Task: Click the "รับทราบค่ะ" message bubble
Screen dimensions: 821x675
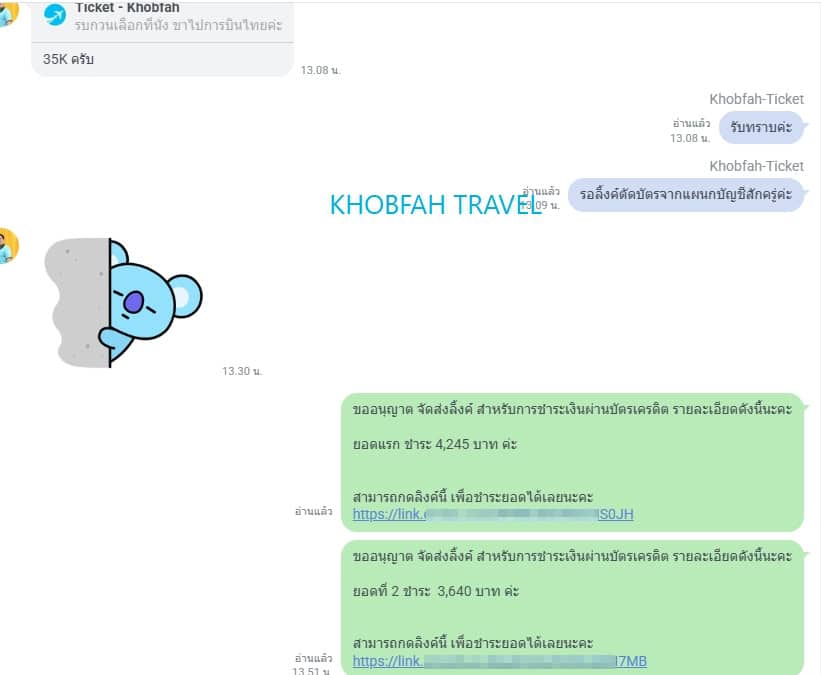Action: point(761,127)
